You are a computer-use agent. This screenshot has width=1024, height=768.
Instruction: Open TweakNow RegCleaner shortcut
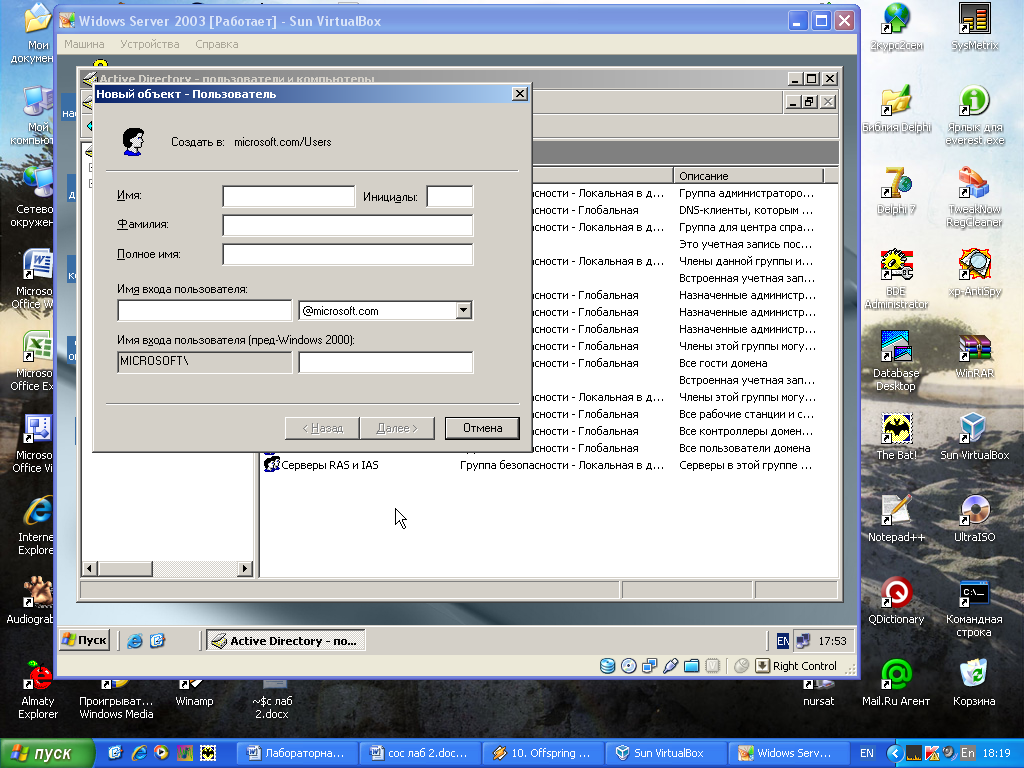click(x=974, y=196)
